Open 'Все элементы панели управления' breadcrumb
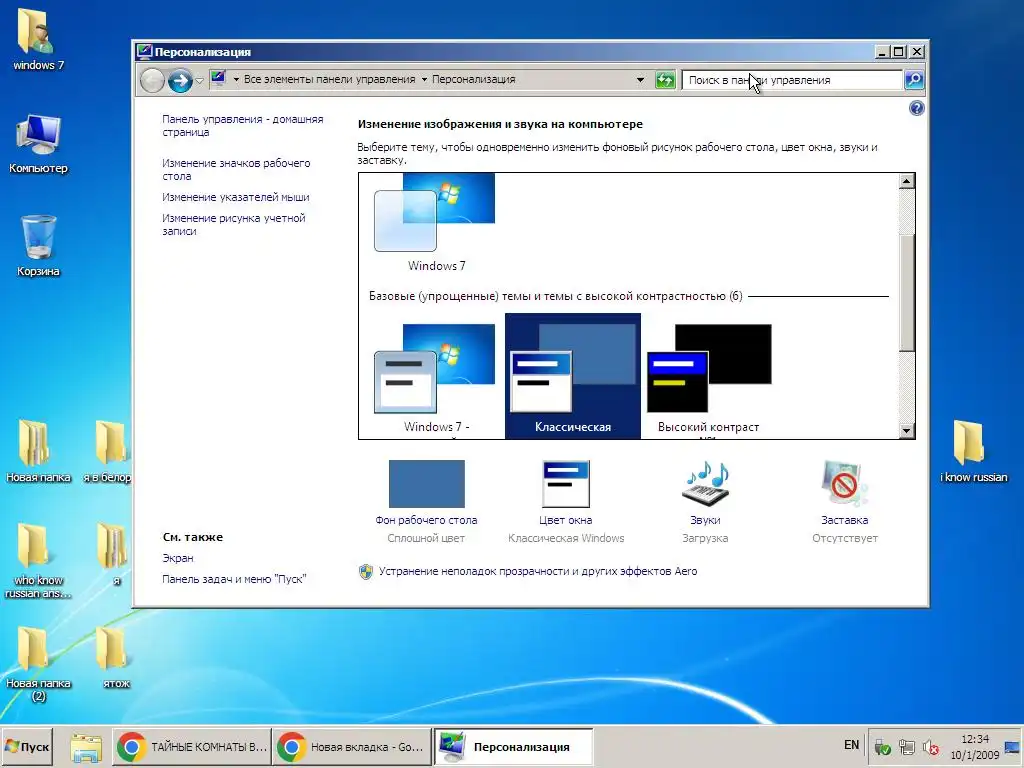1024x768 pixels. point(329,80)
